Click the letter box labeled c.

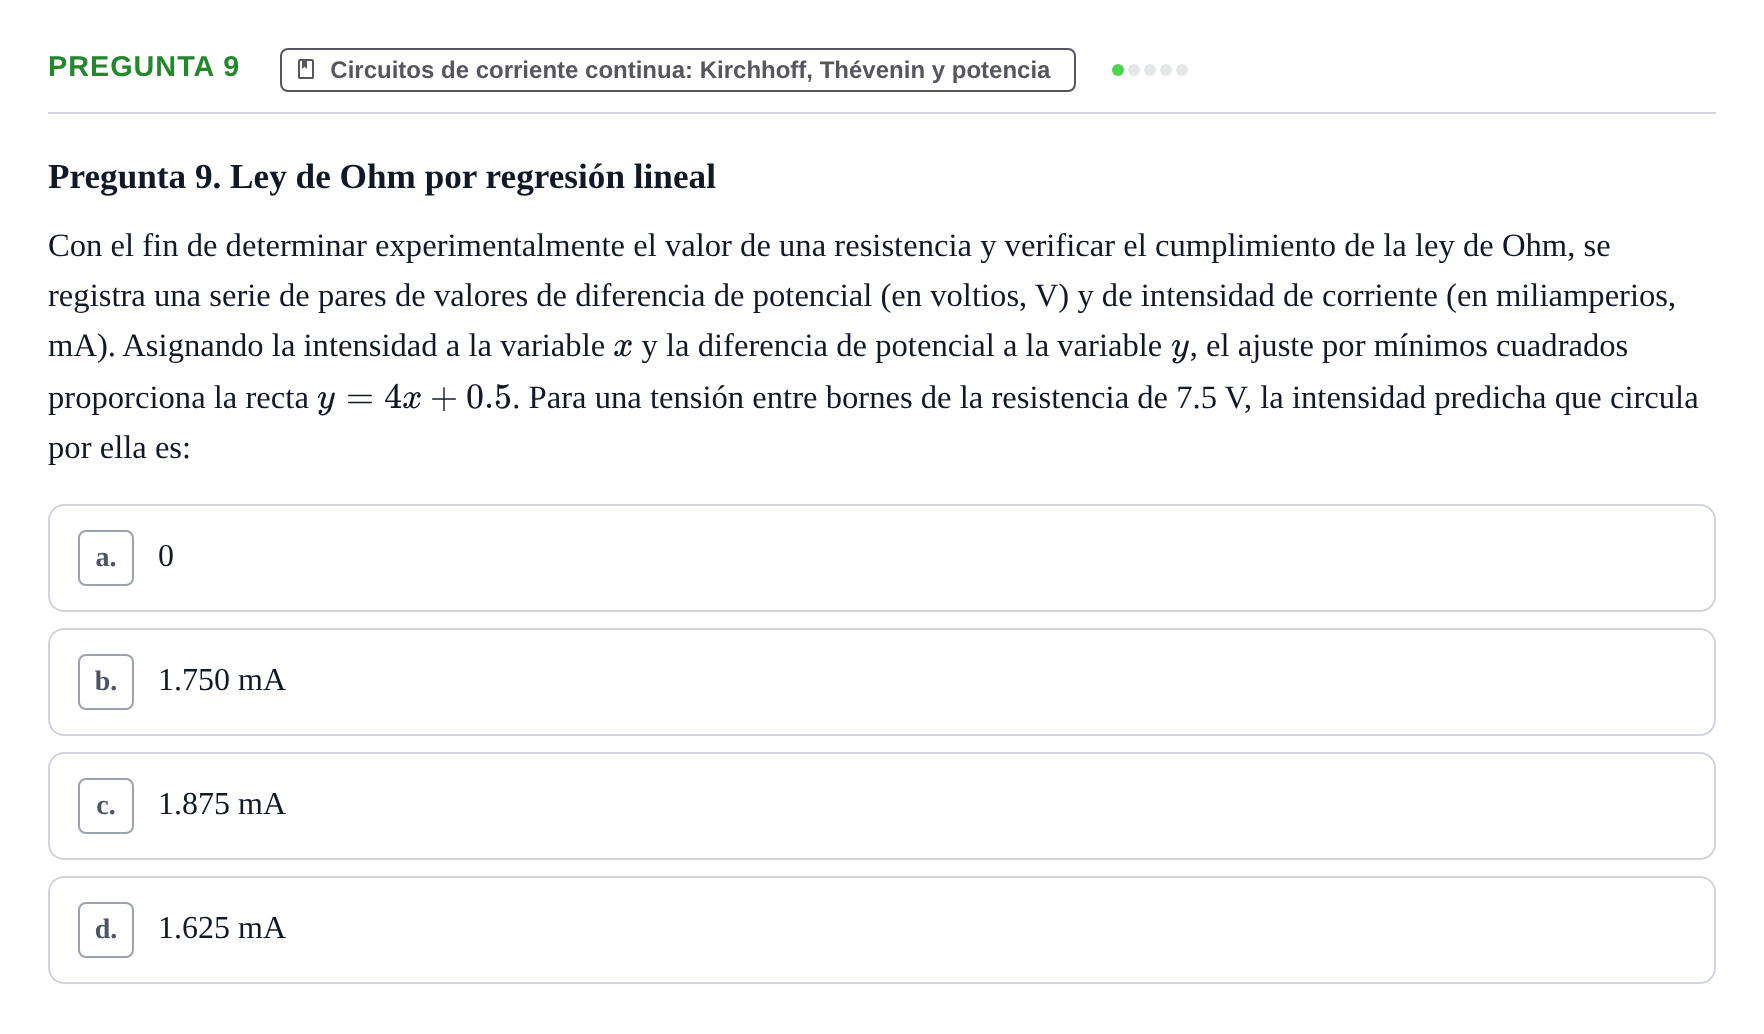pos(106,806)
